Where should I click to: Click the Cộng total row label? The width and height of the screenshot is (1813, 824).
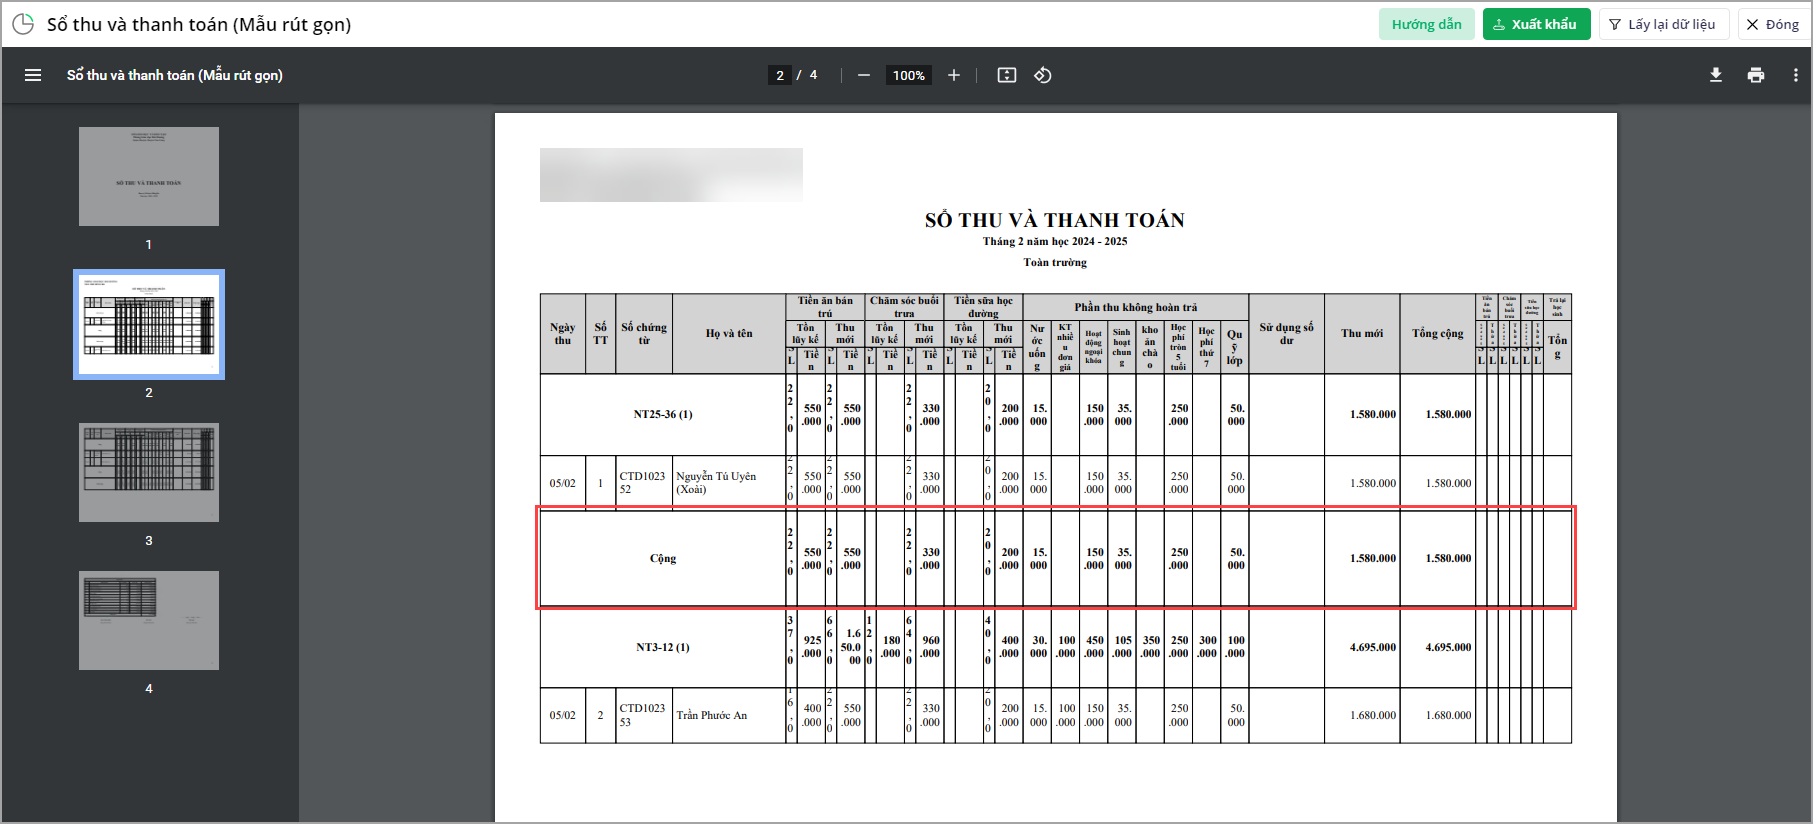663,558
